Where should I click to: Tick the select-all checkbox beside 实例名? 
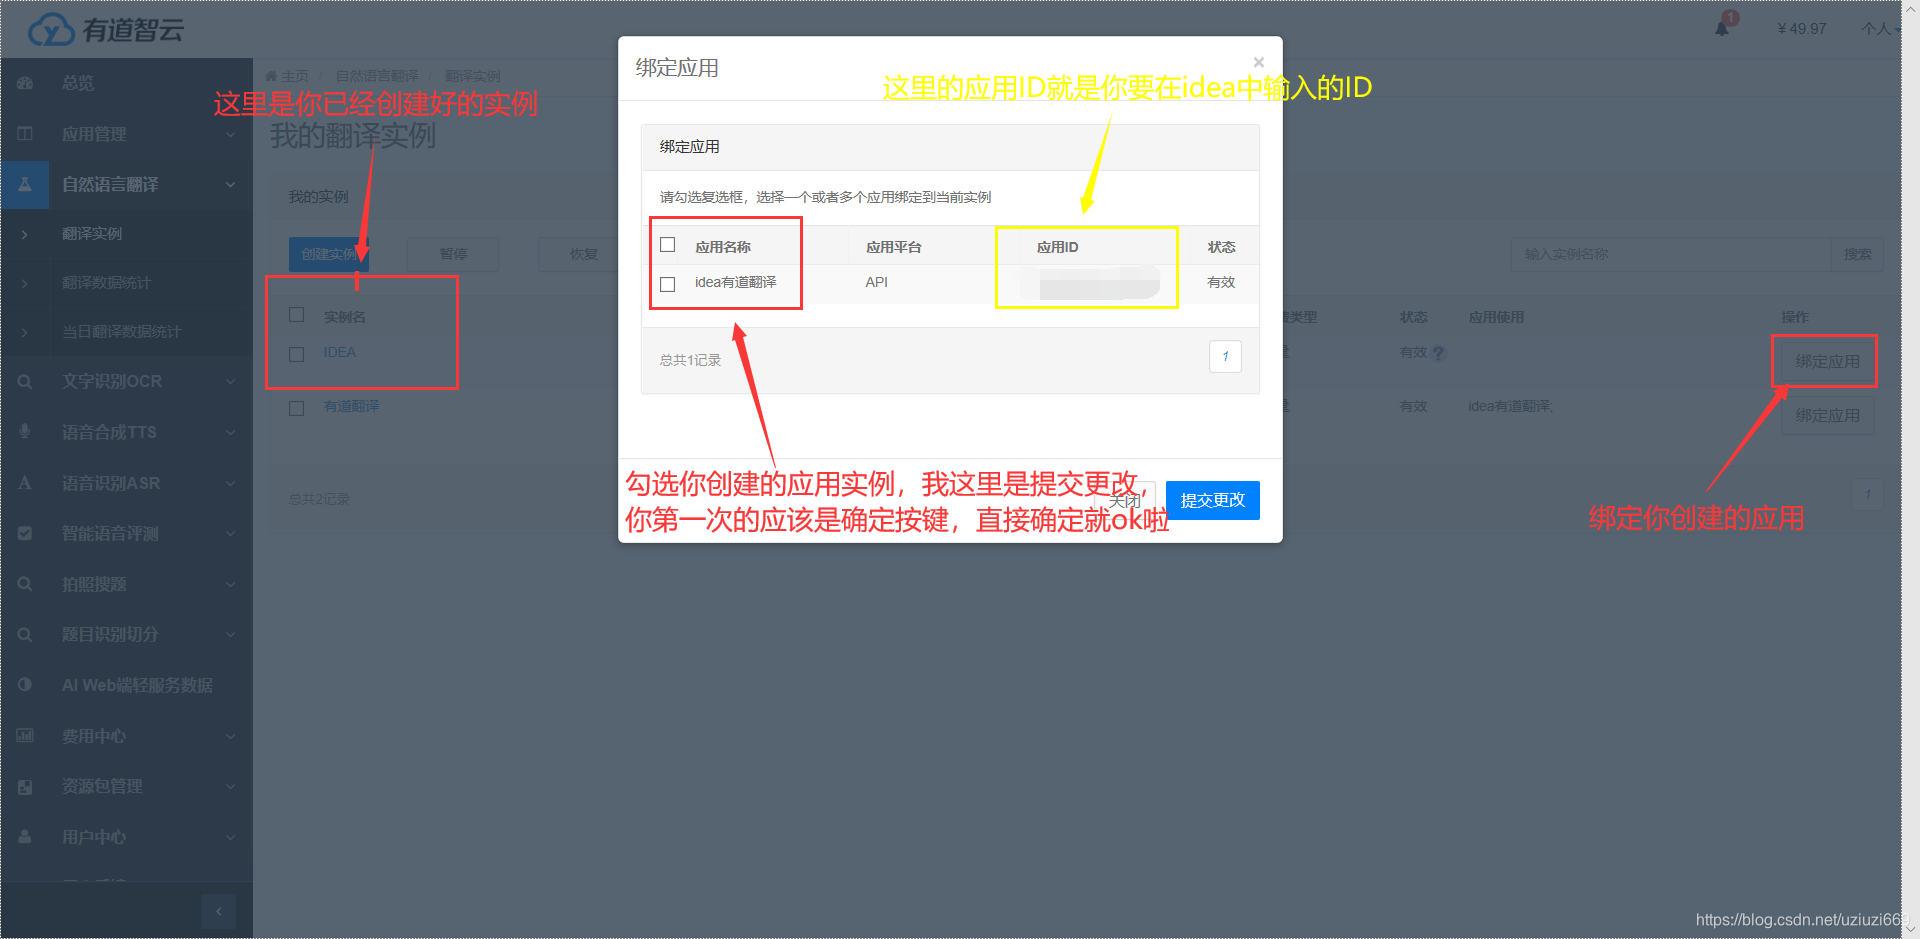[x=296, y=315]
